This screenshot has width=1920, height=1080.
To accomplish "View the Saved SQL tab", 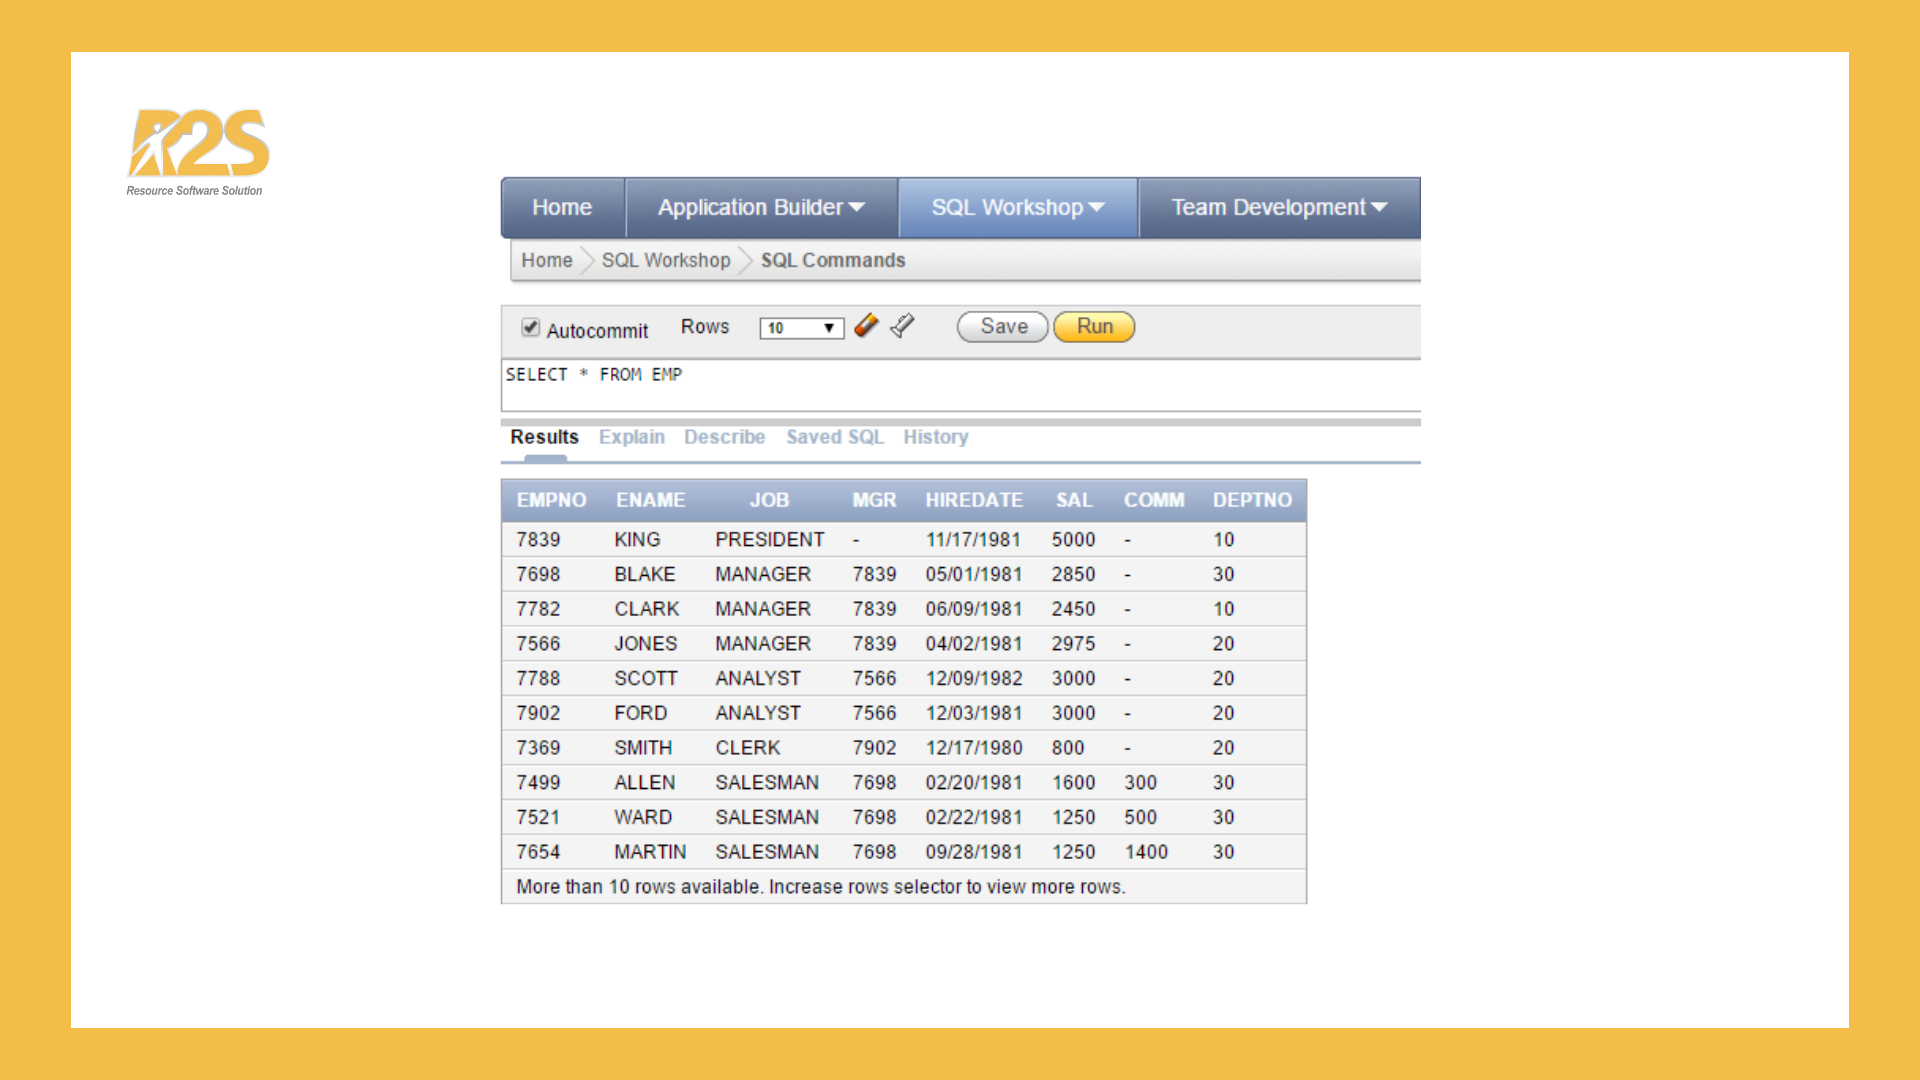I will 835,437.
